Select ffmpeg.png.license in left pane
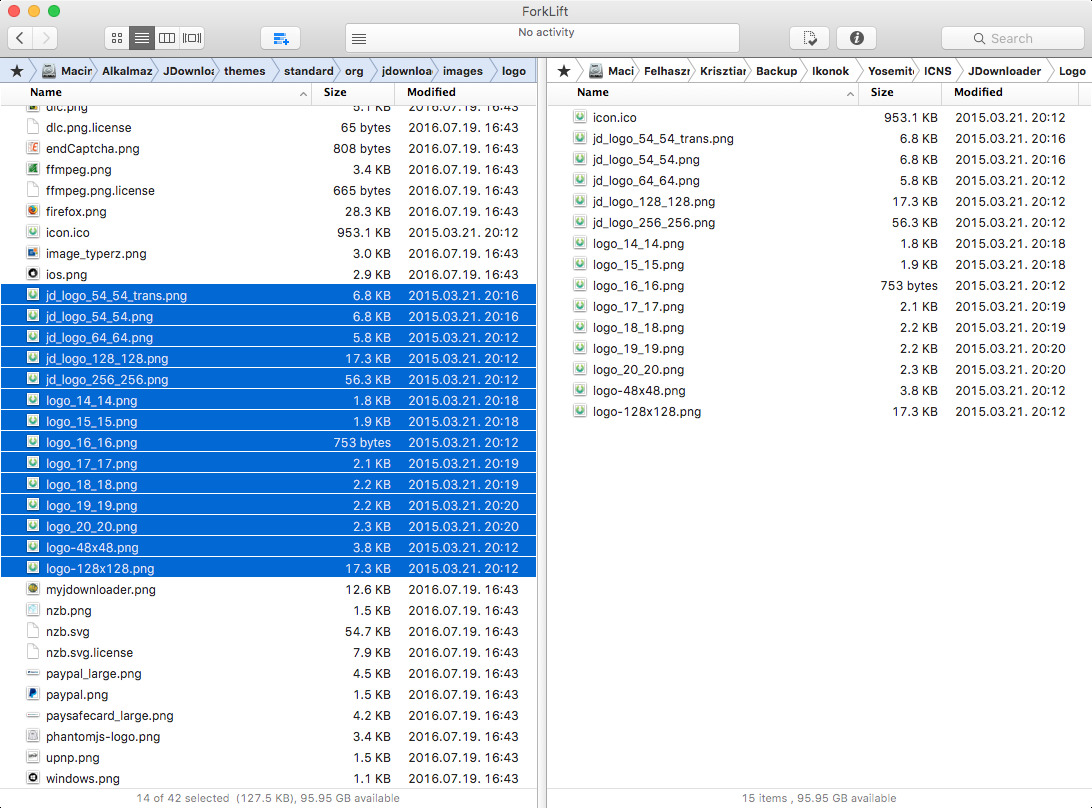1092x808 pixels. [x=269, y=190]
